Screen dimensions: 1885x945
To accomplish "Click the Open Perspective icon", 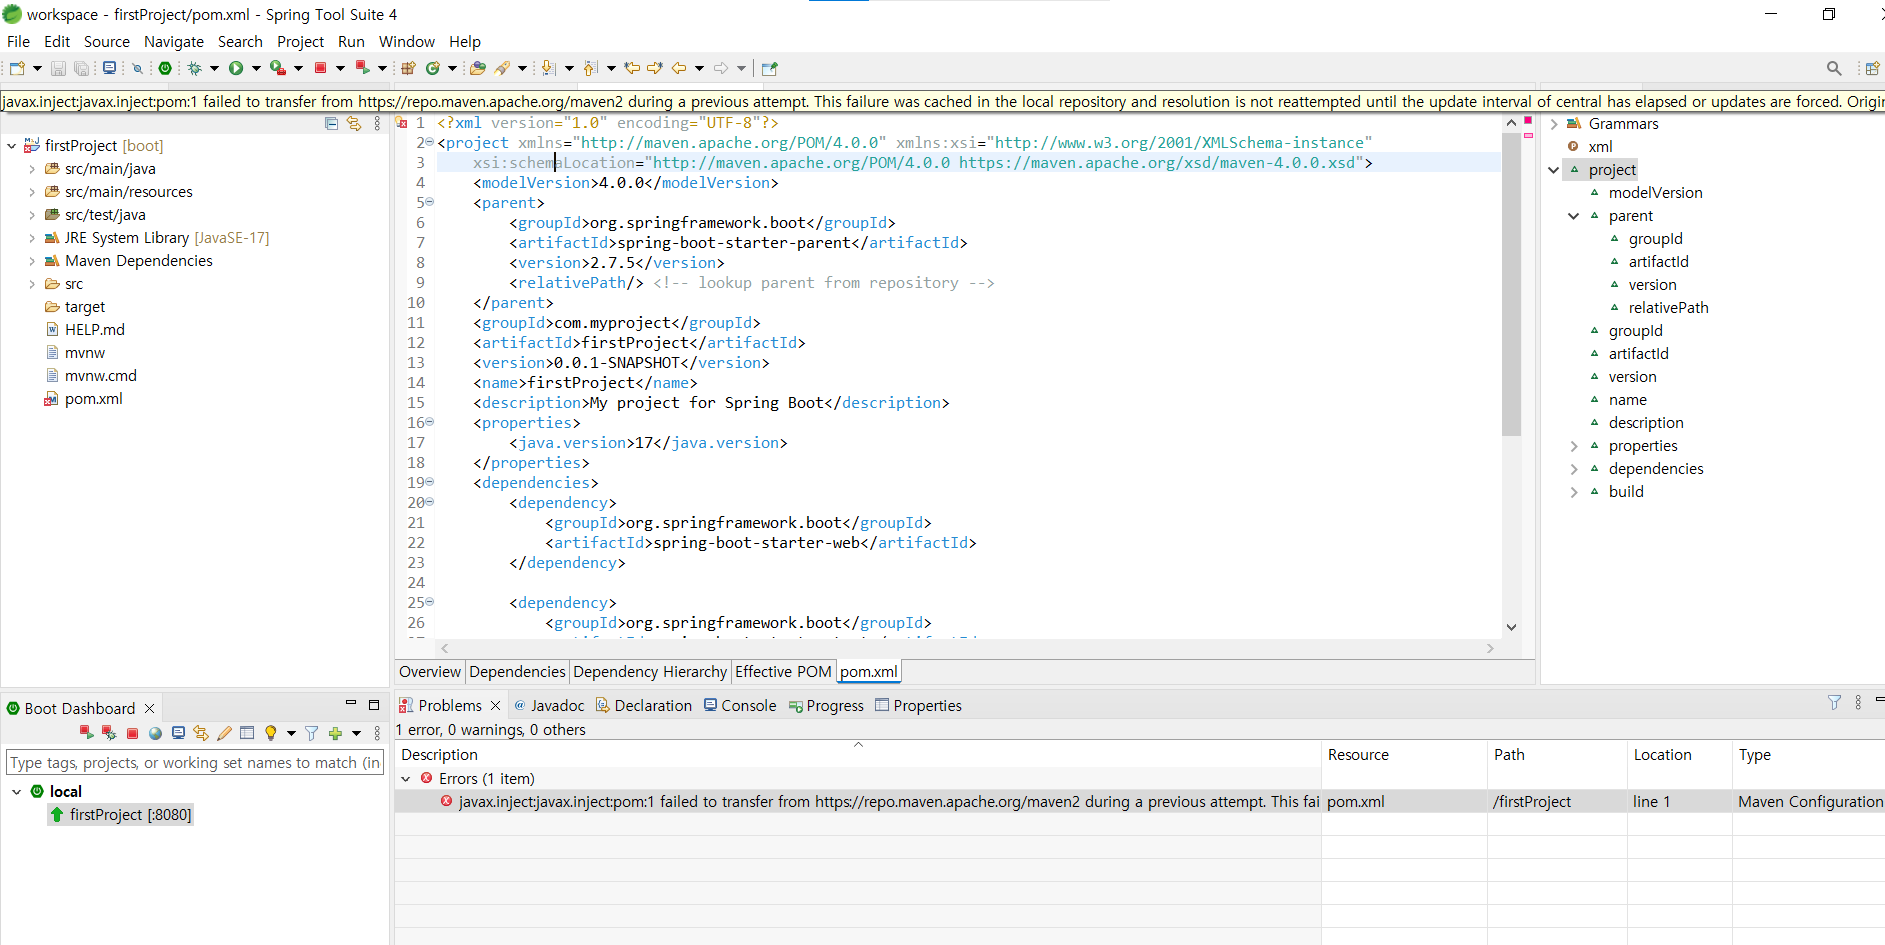I will point(1873,68).
